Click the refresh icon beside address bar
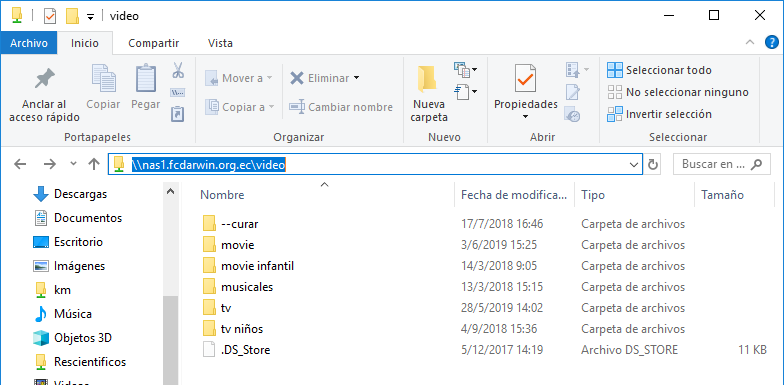784x385 pixels. [652, 164]
